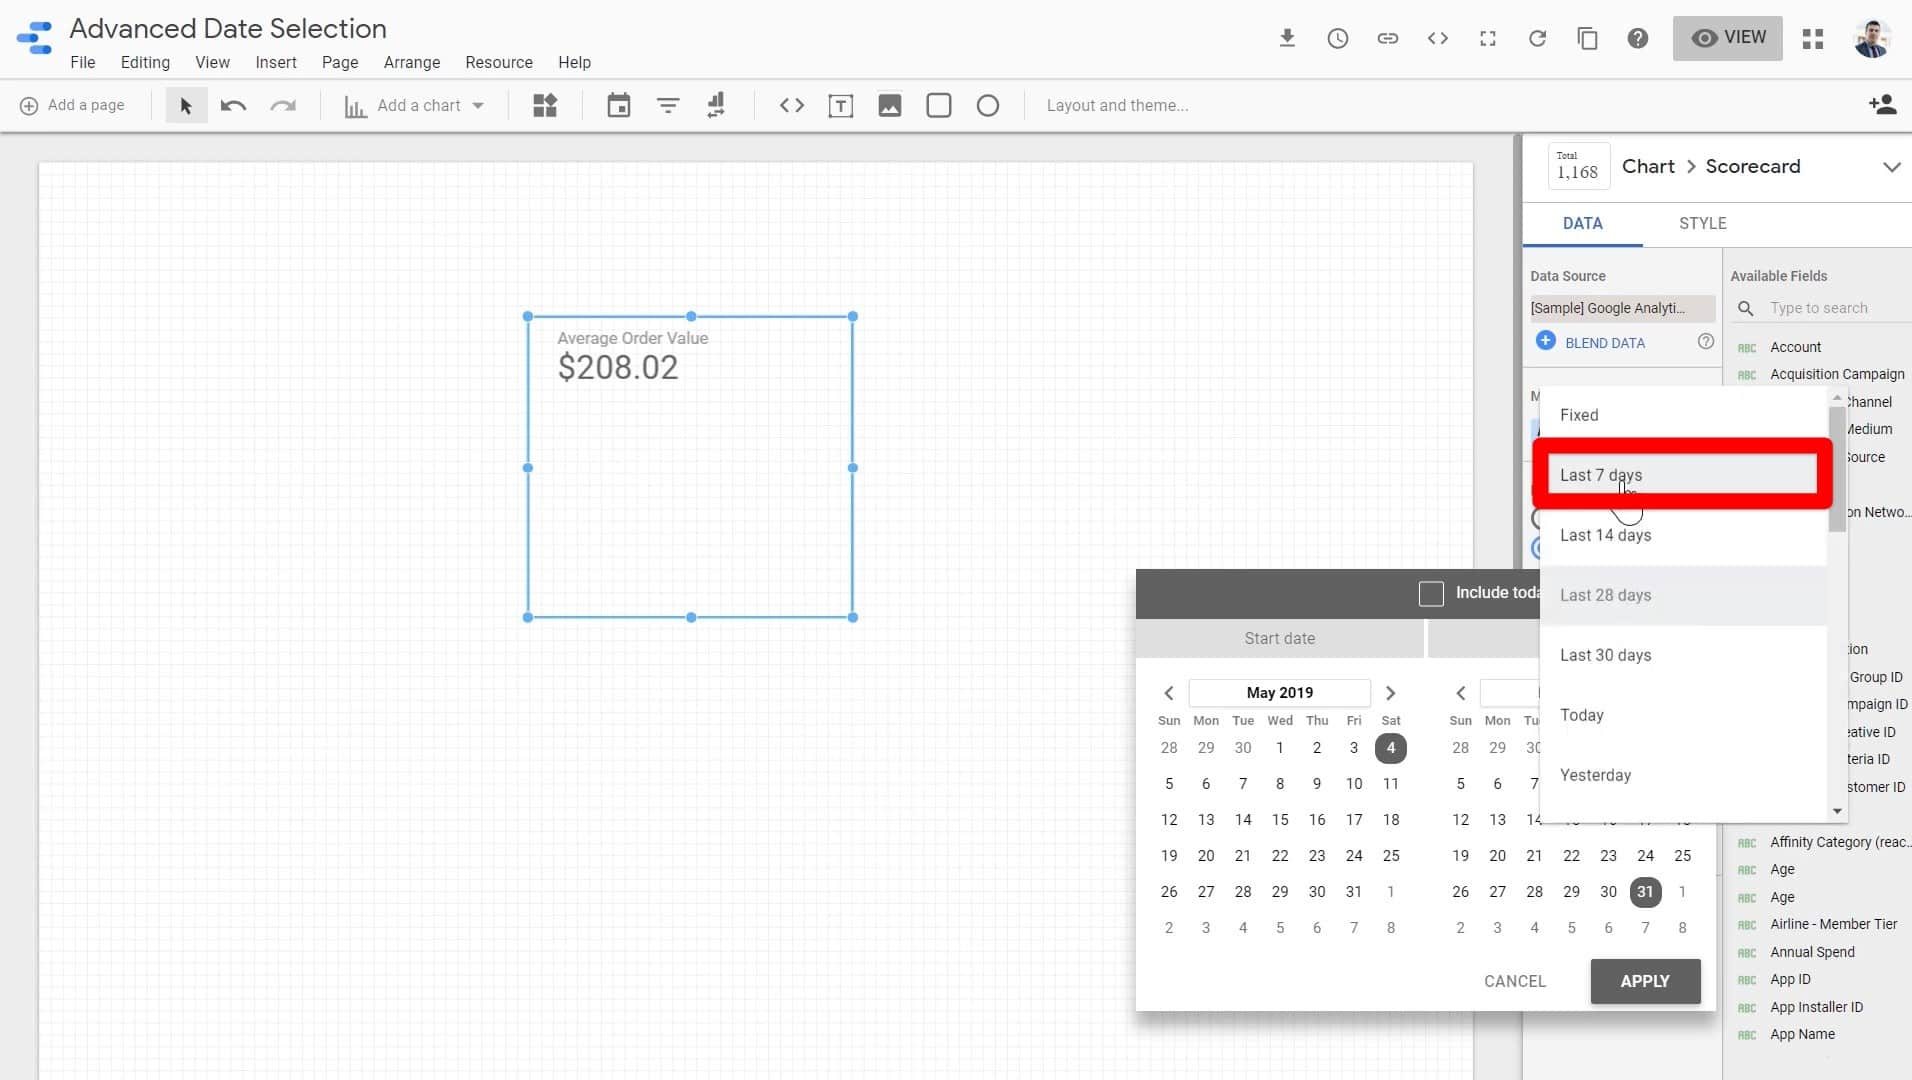This screenshot has height=1080, width=1912.
Task: Undo the last action
Action: point(232,105)
